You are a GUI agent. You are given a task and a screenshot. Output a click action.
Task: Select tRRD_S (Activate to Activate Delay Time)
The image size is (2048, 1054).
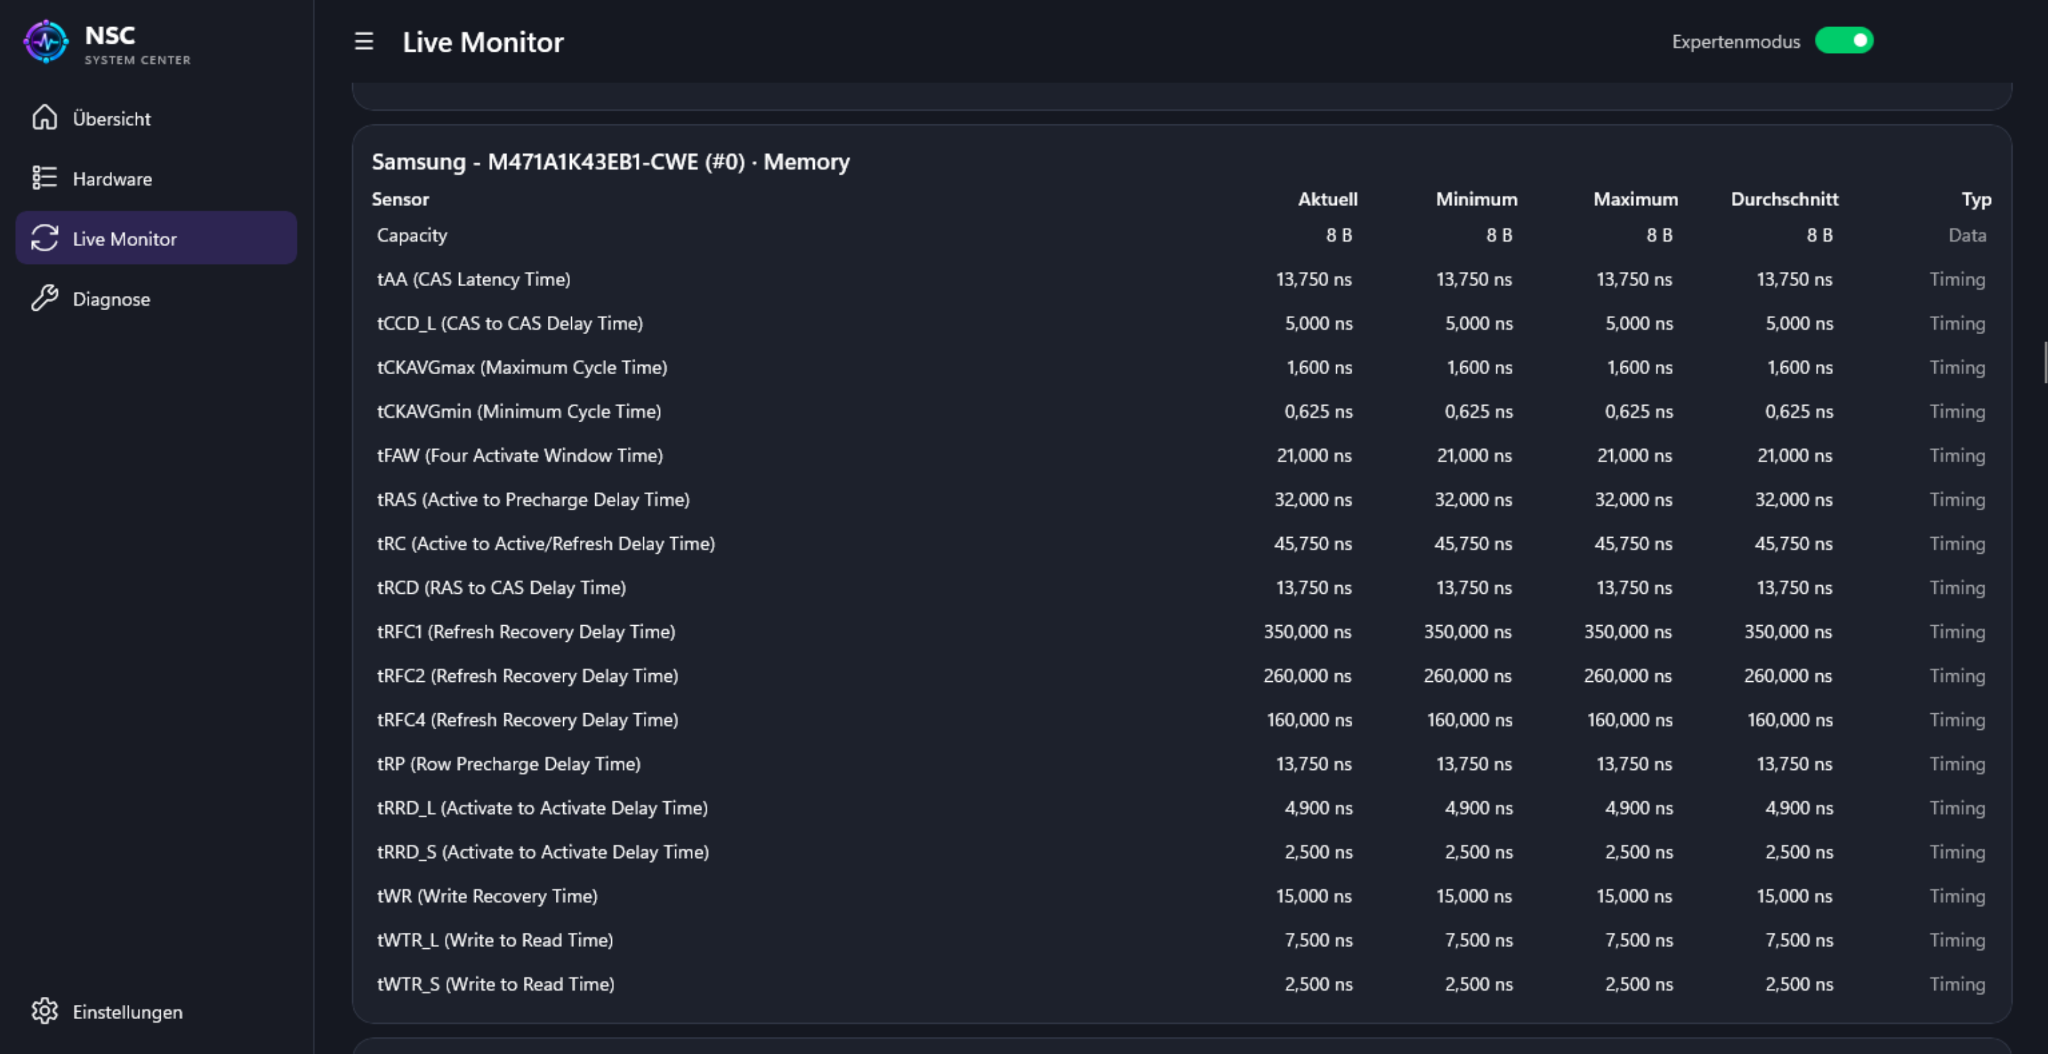pos(1181,851)
